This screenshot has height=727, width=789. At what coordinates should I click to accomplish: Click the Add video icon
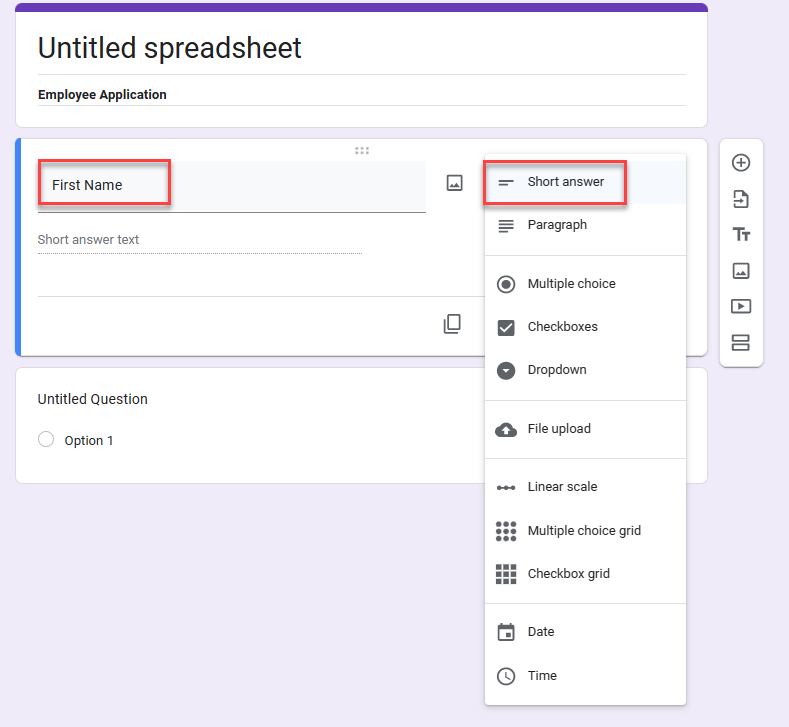[741, 307]
